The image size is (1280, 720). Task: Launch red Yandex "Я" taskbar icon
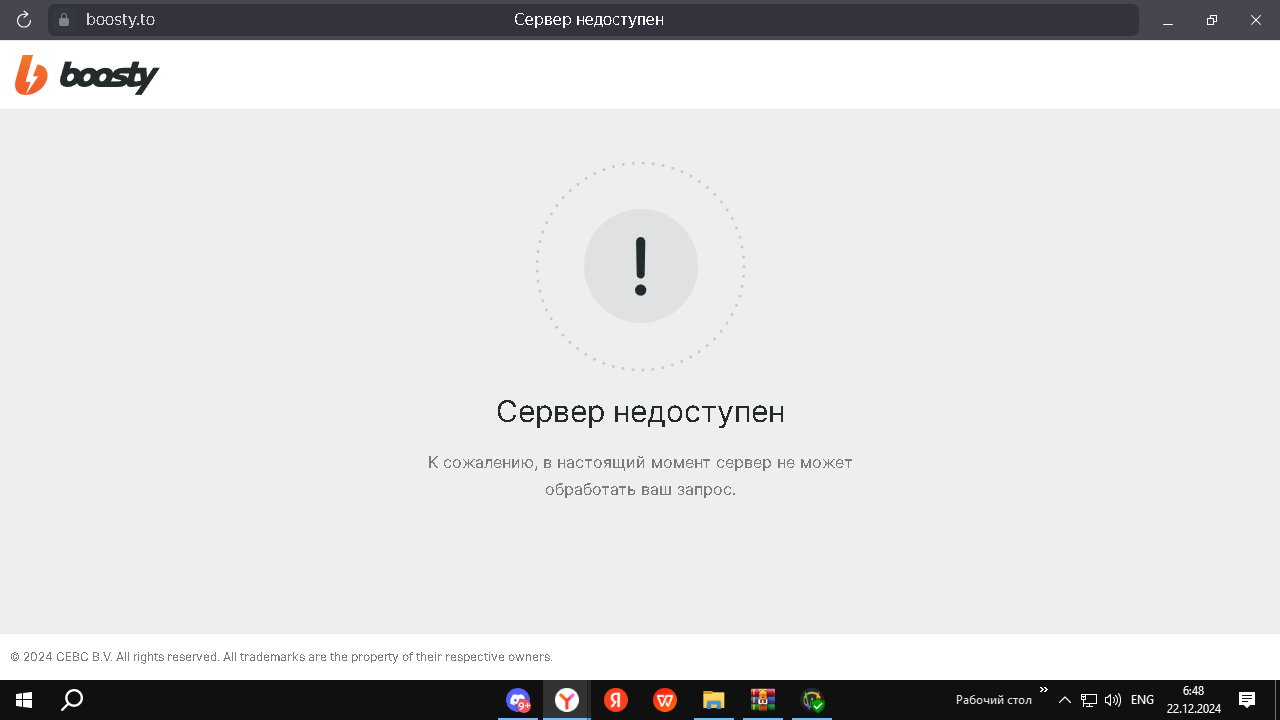click(616, 700)
